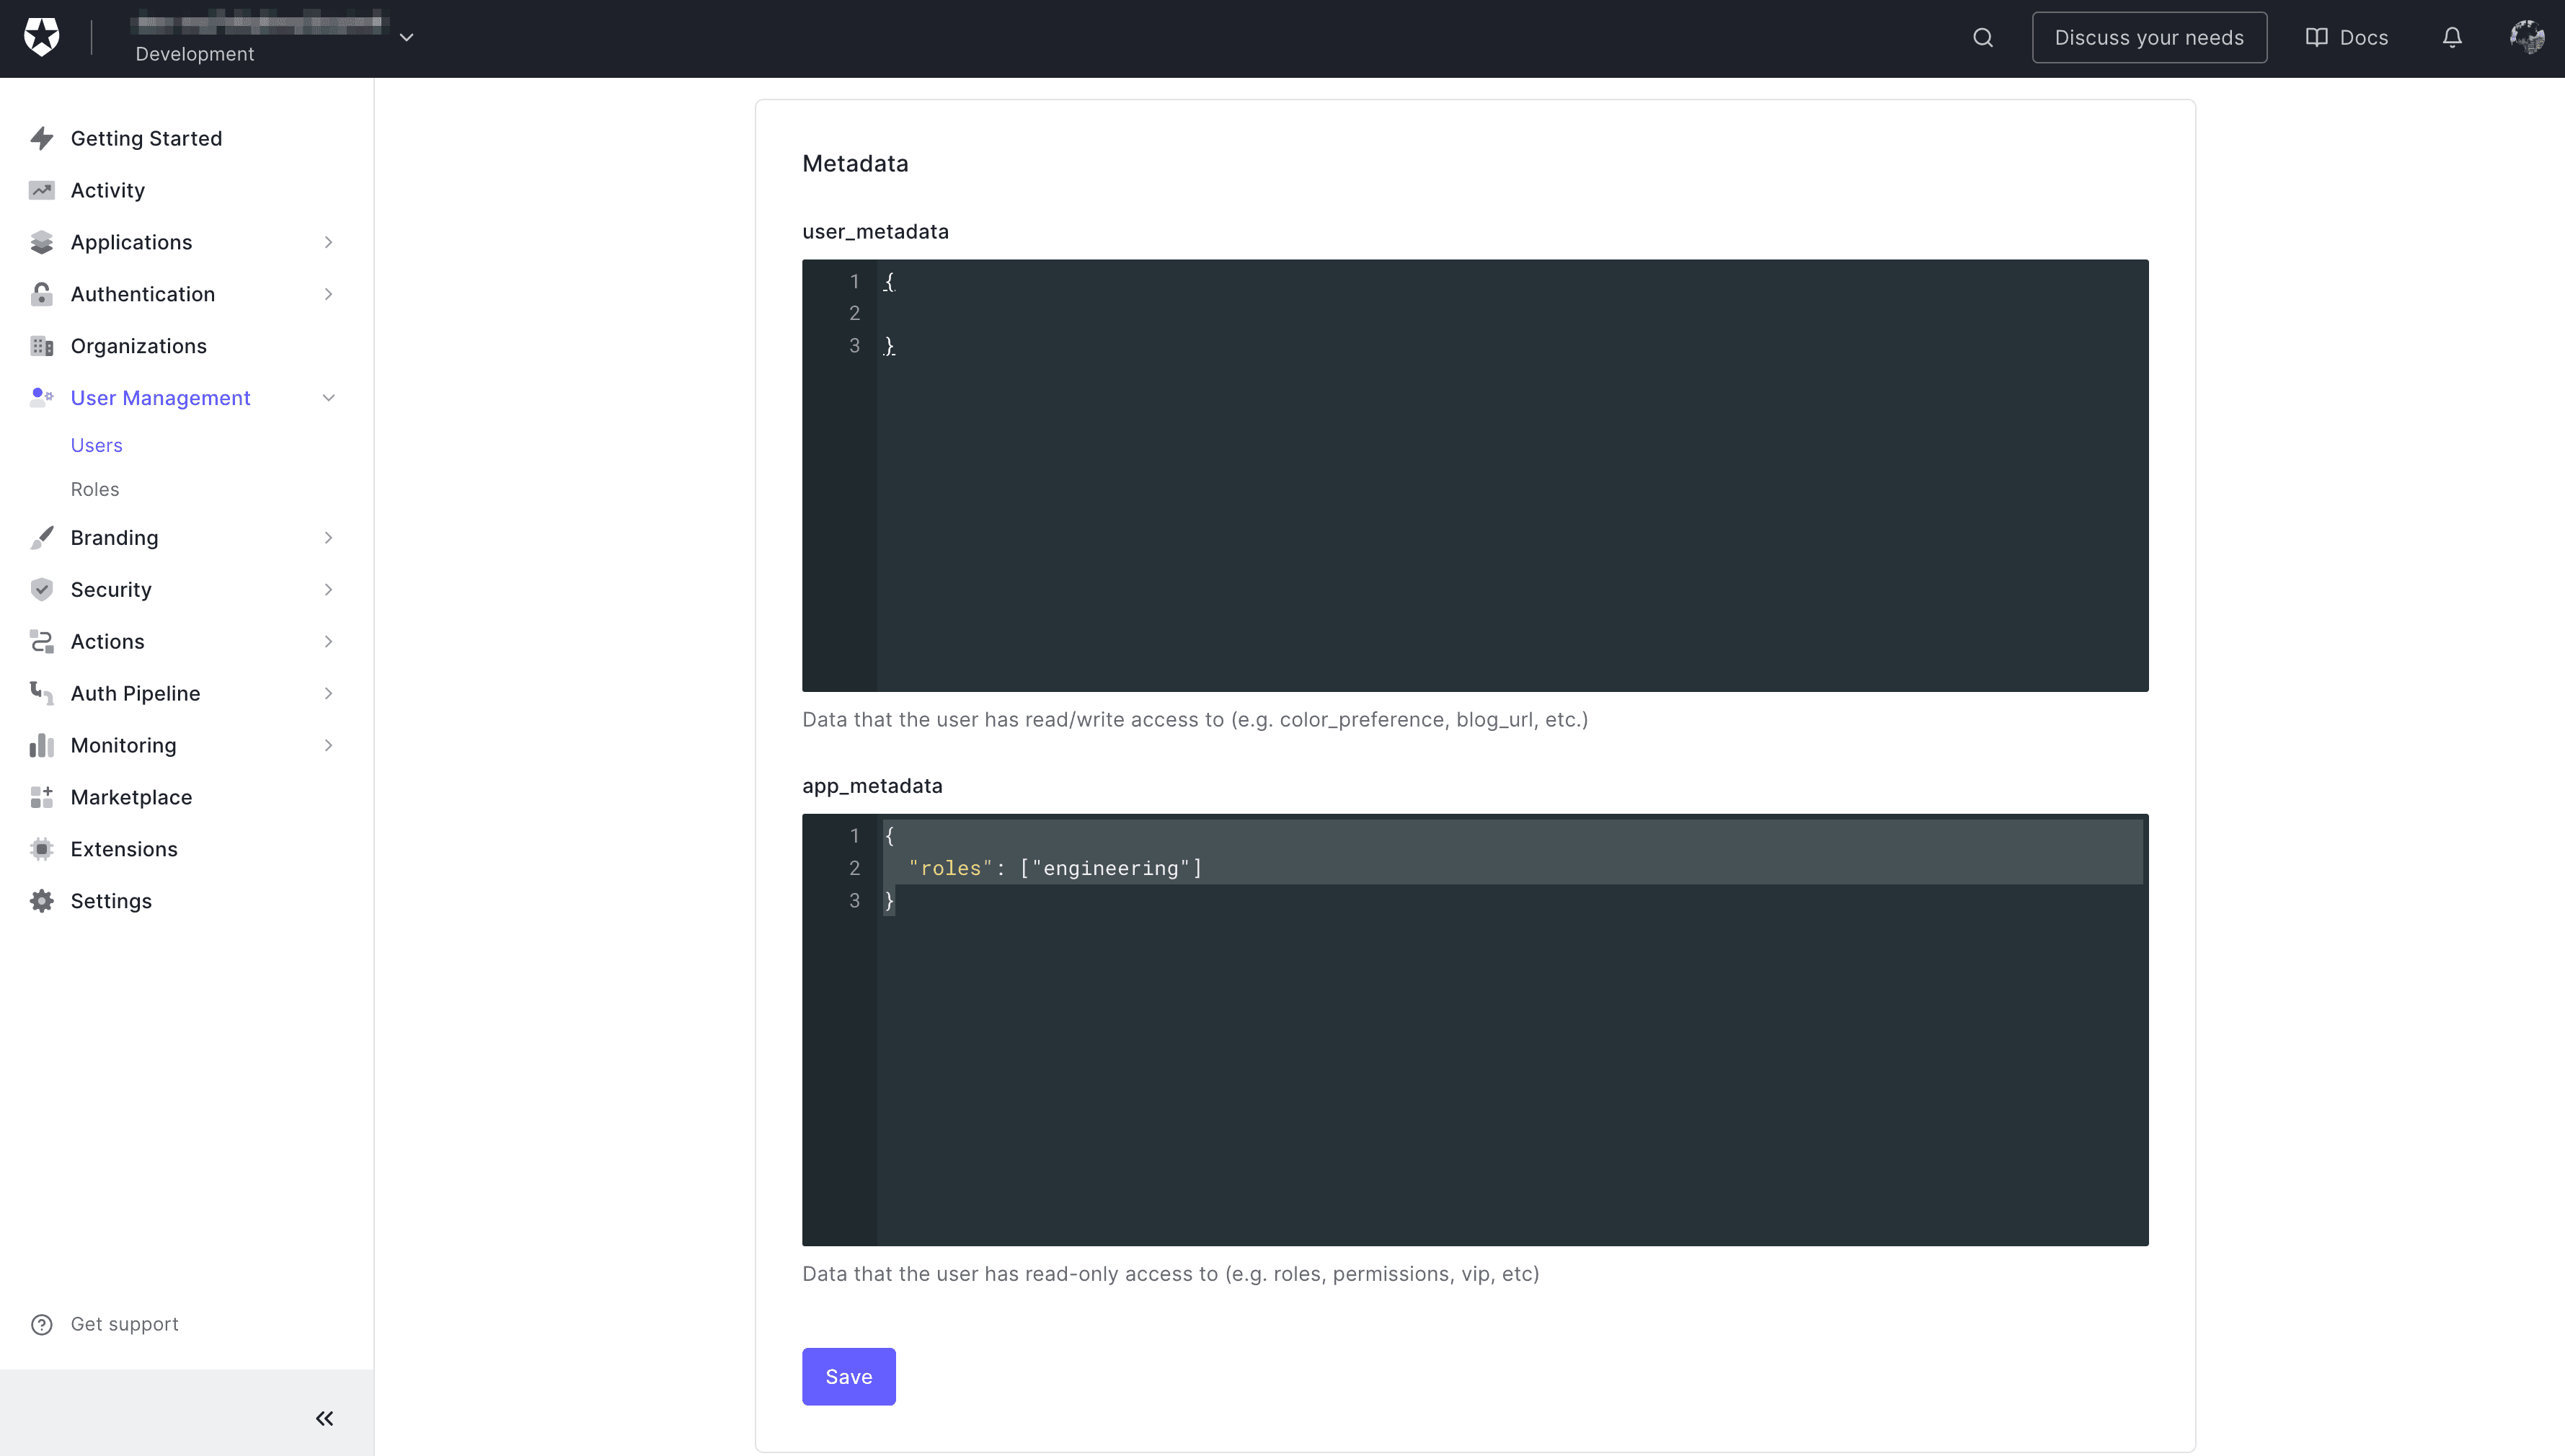This screenshot has width=2565, height=1456.
Task: Toggle the sidebar collapse arrow
Action: [x=324, y=1419]
